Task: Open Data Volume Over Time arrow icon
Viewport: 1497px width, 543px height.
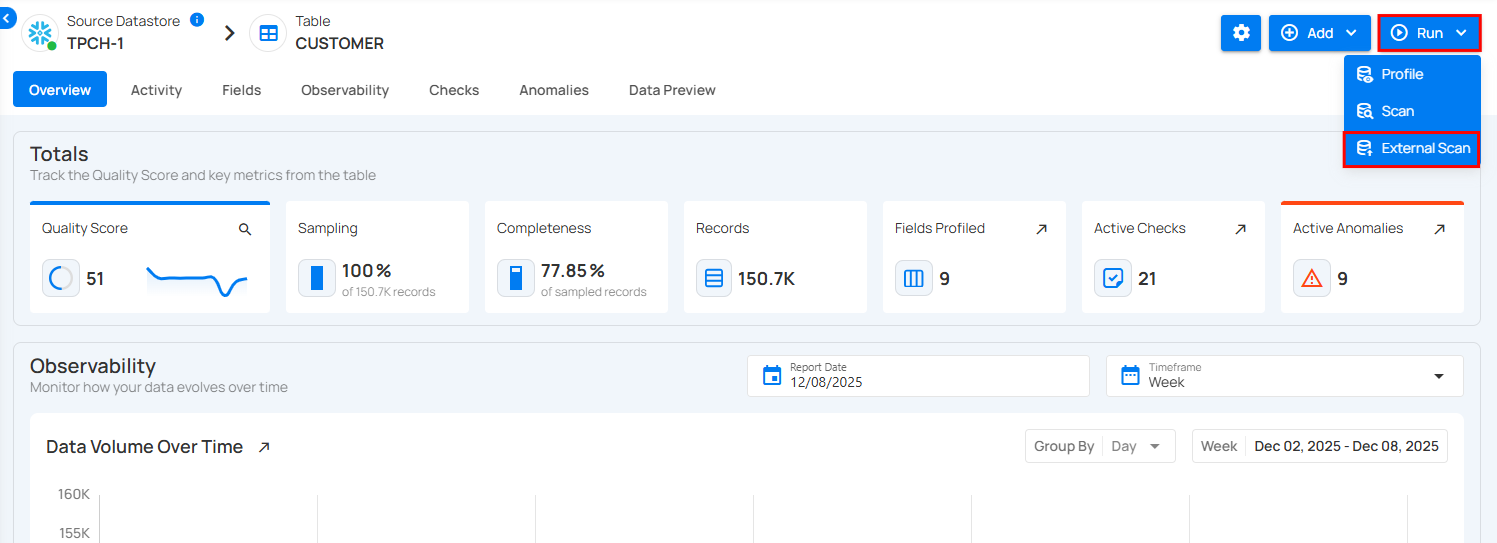Action: 264,447
